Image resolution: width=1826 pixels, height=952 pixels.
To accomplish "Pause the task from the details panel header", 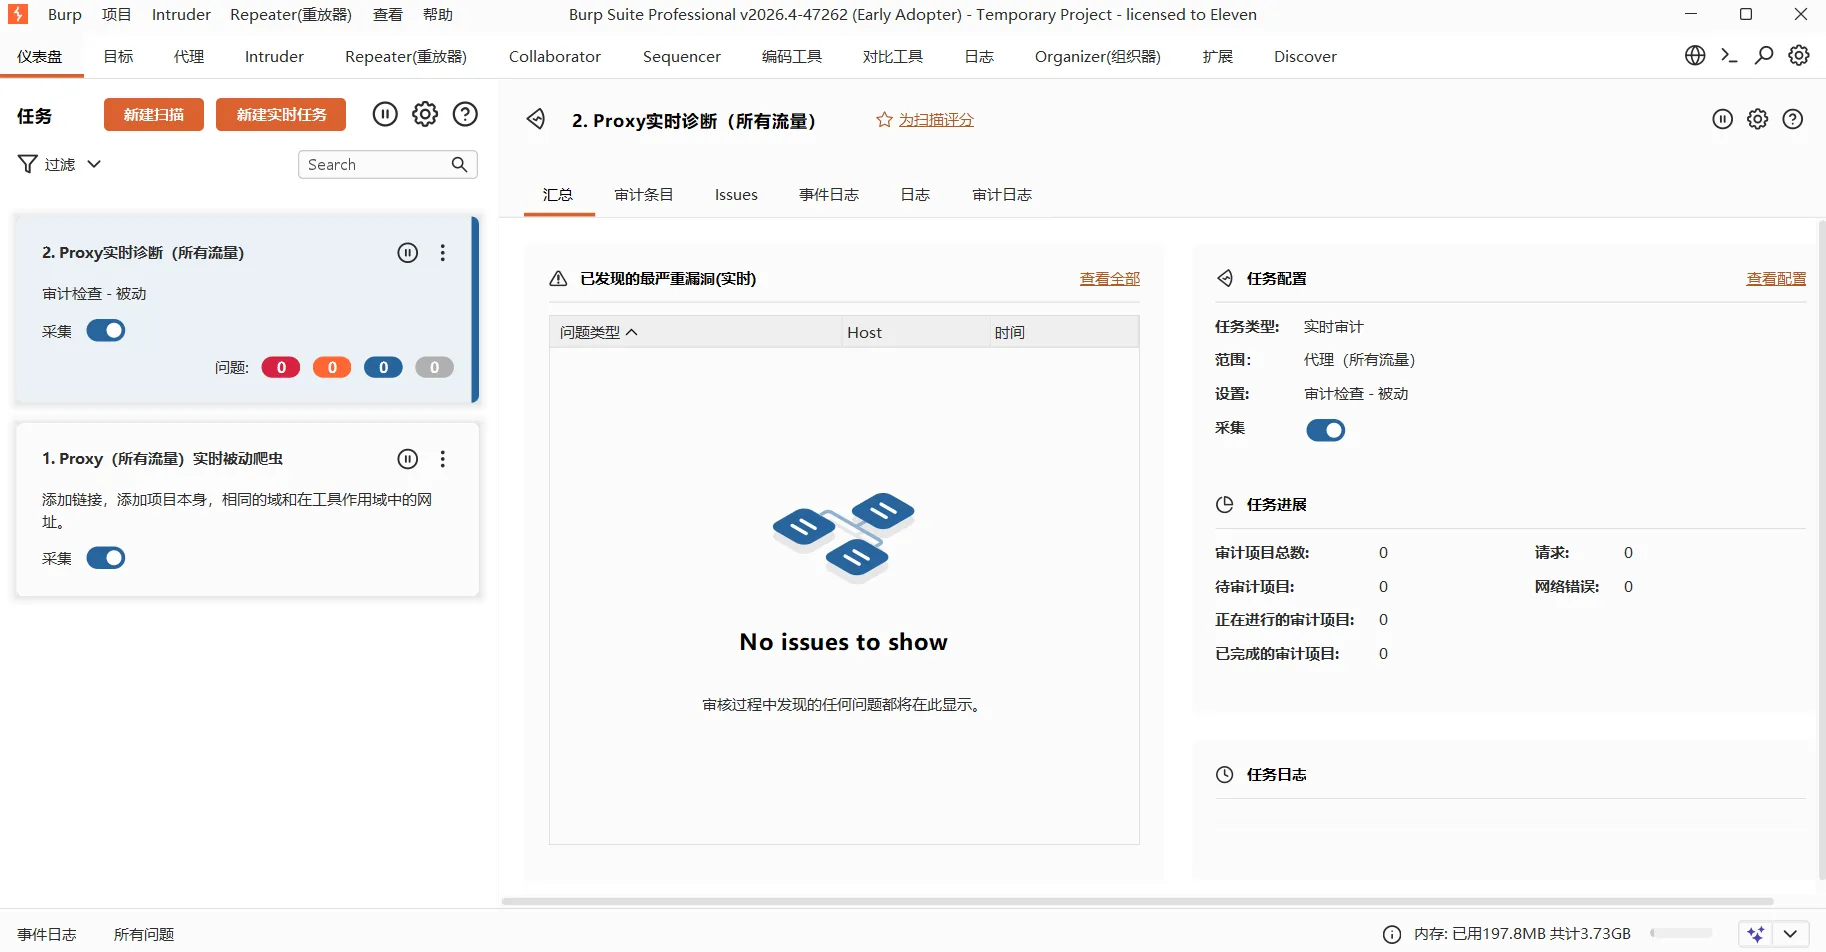I will coord(1722,119).
